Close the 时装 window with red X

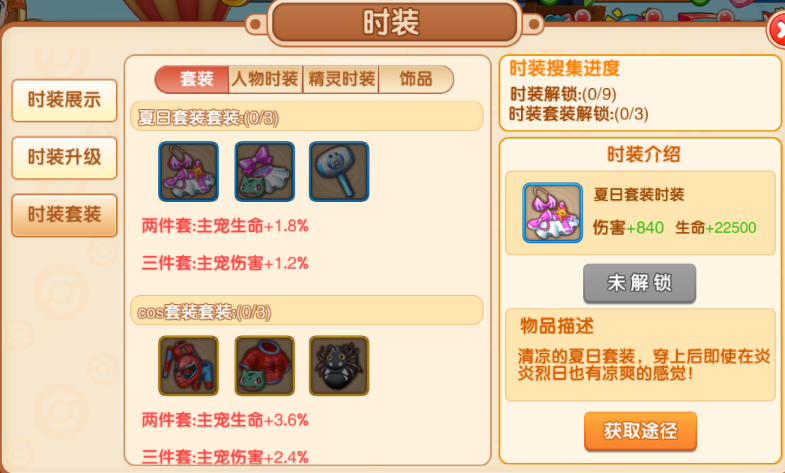pyautogui.click(x=777, y=30)
